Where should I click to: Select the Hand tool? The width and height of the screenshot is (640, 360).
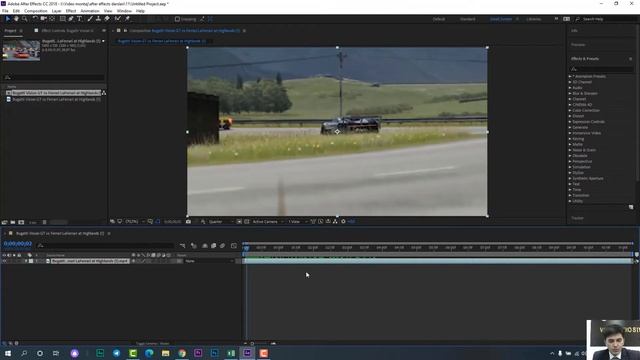(x=16, y=19)
